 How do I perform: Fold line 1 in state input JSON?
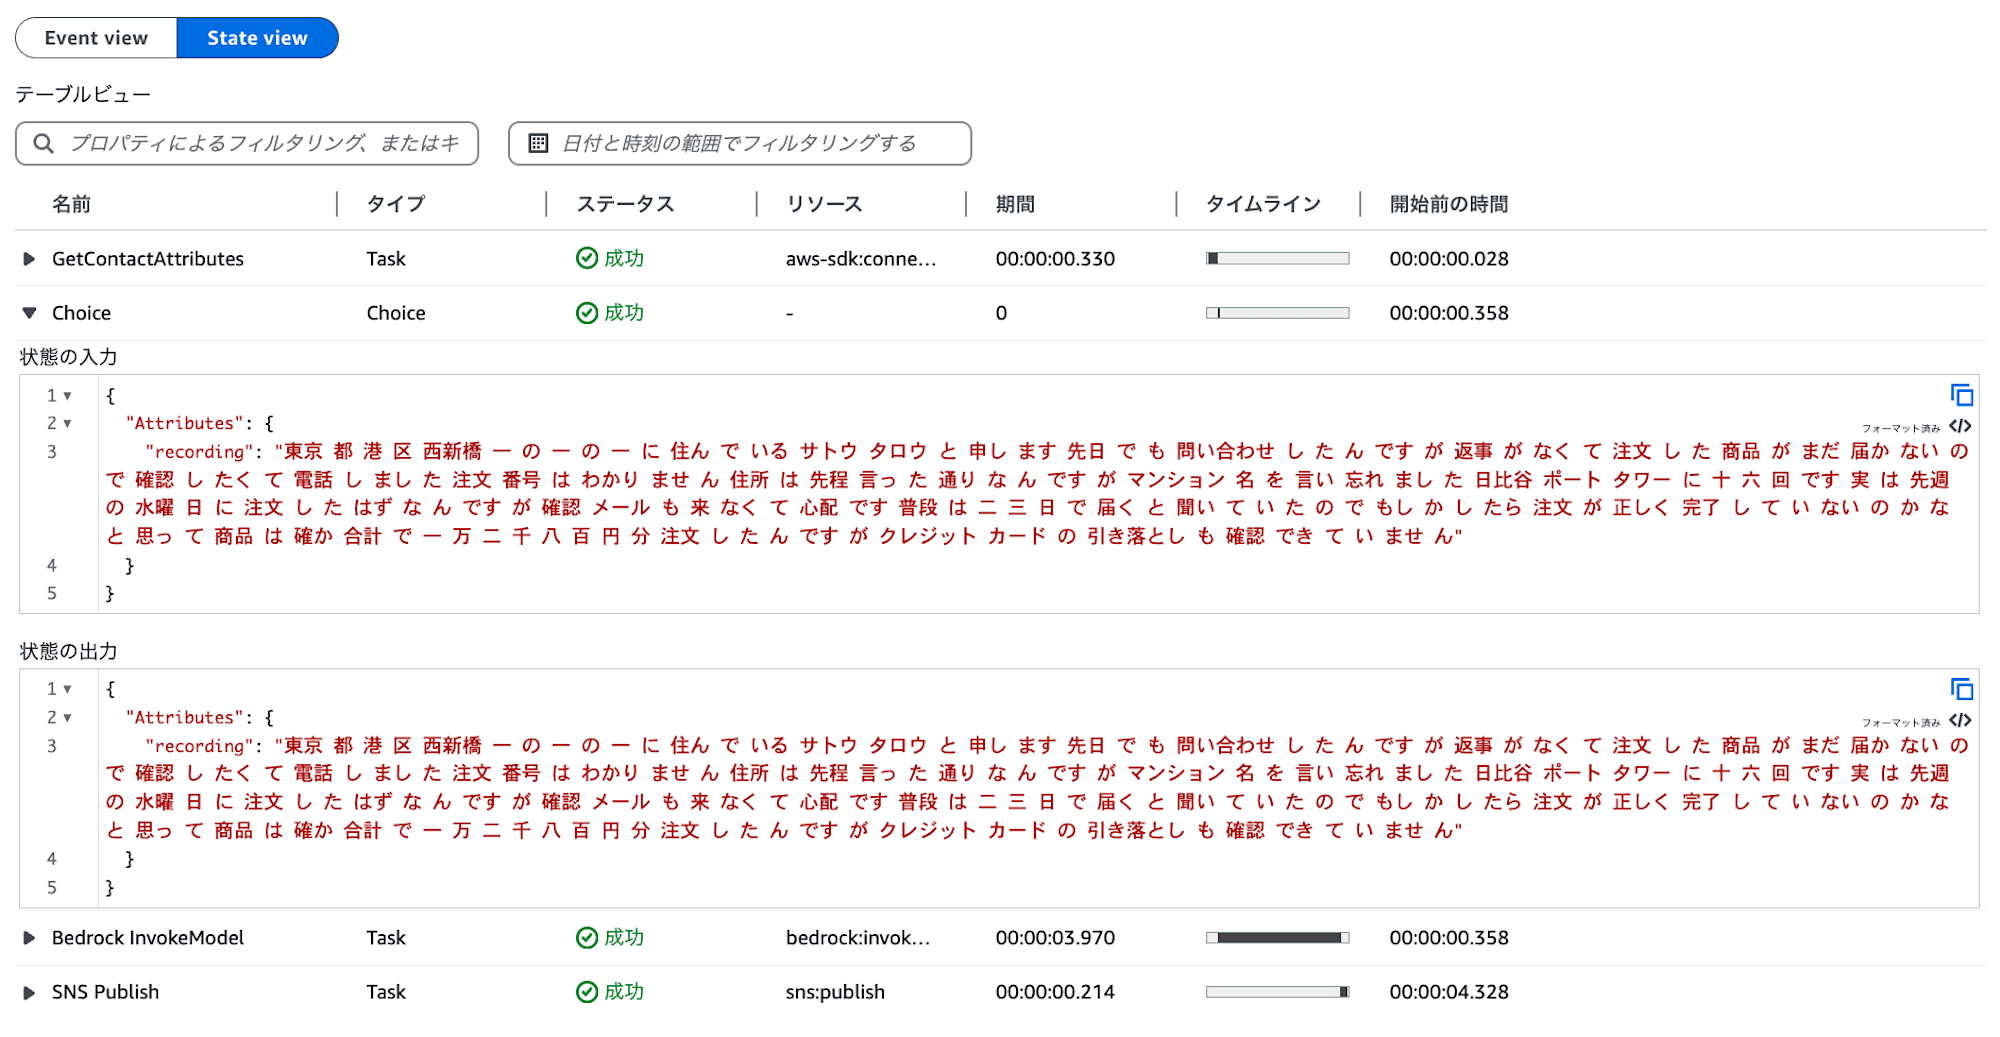pos(67,396)
